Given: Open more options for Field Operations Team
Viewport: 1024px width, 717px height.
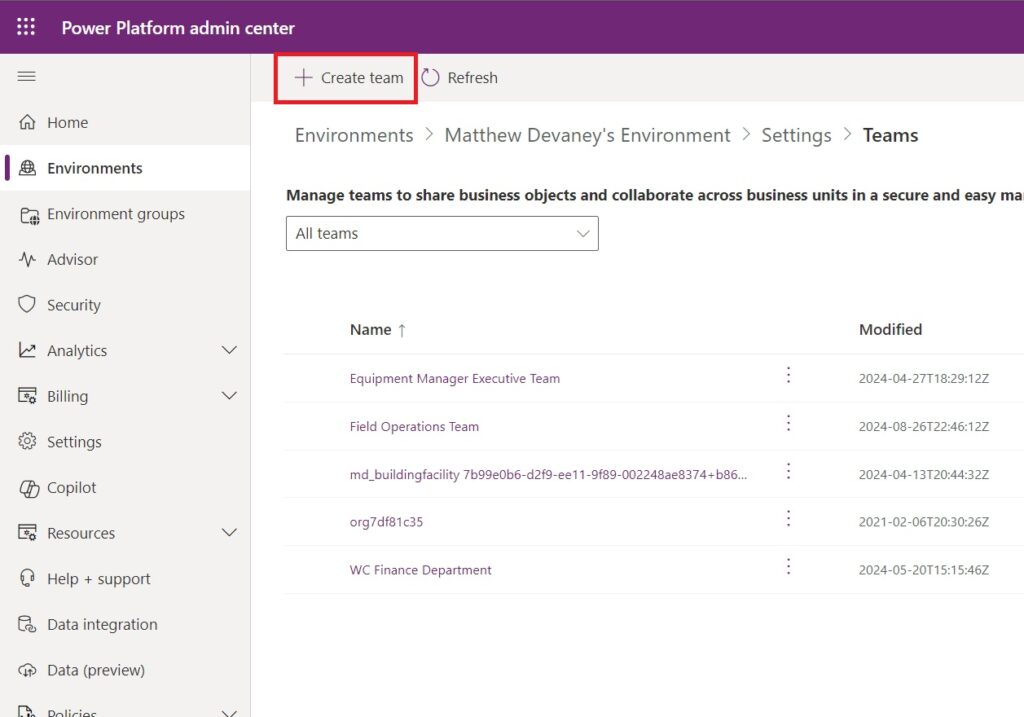Looking at the screenshot, I should tap(788, 424).
